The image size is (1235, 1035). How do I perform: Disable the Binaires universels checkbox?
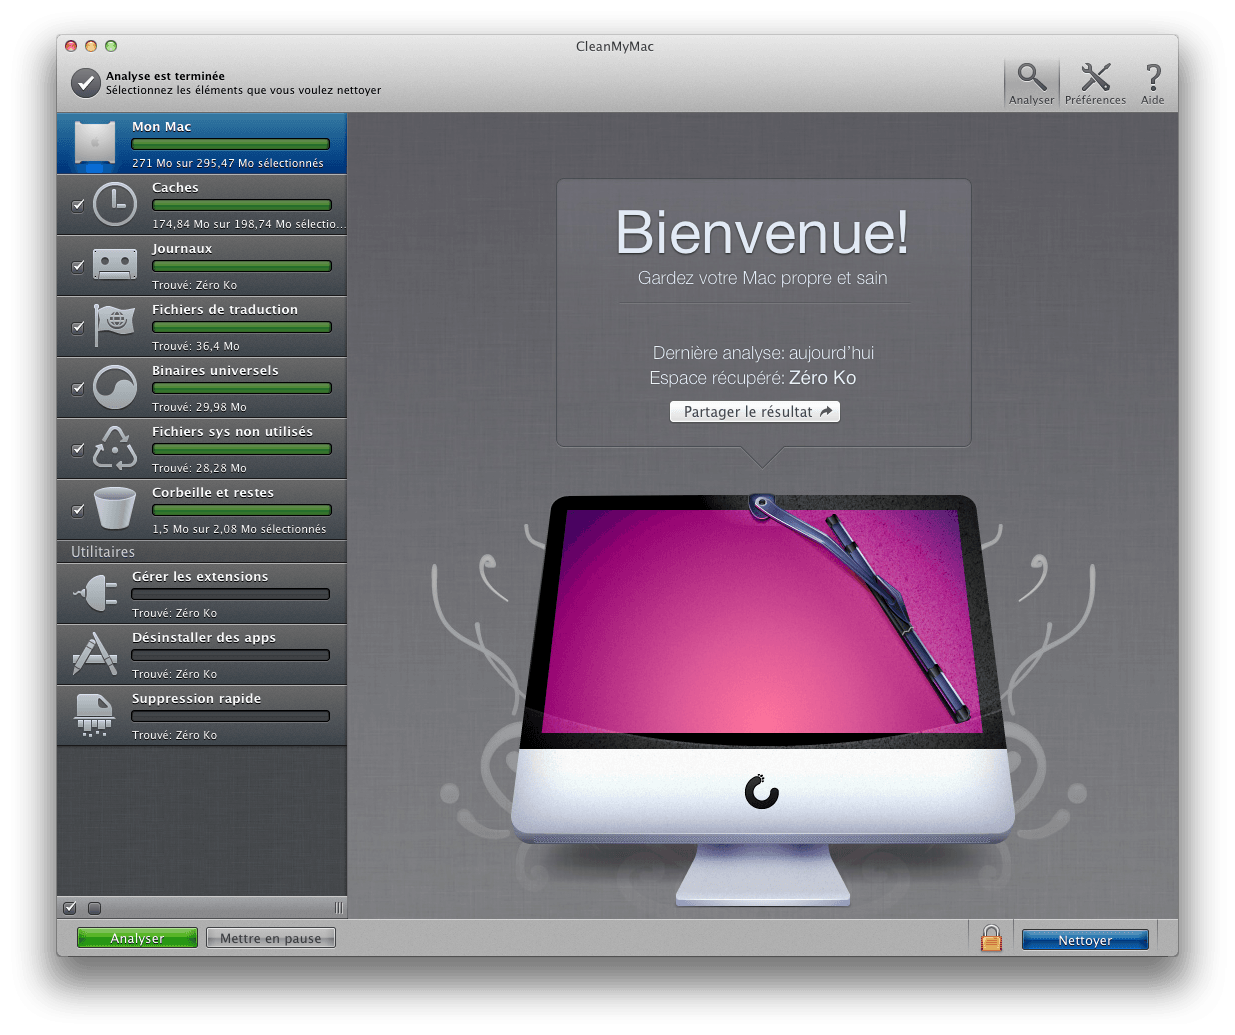point(78,388)
